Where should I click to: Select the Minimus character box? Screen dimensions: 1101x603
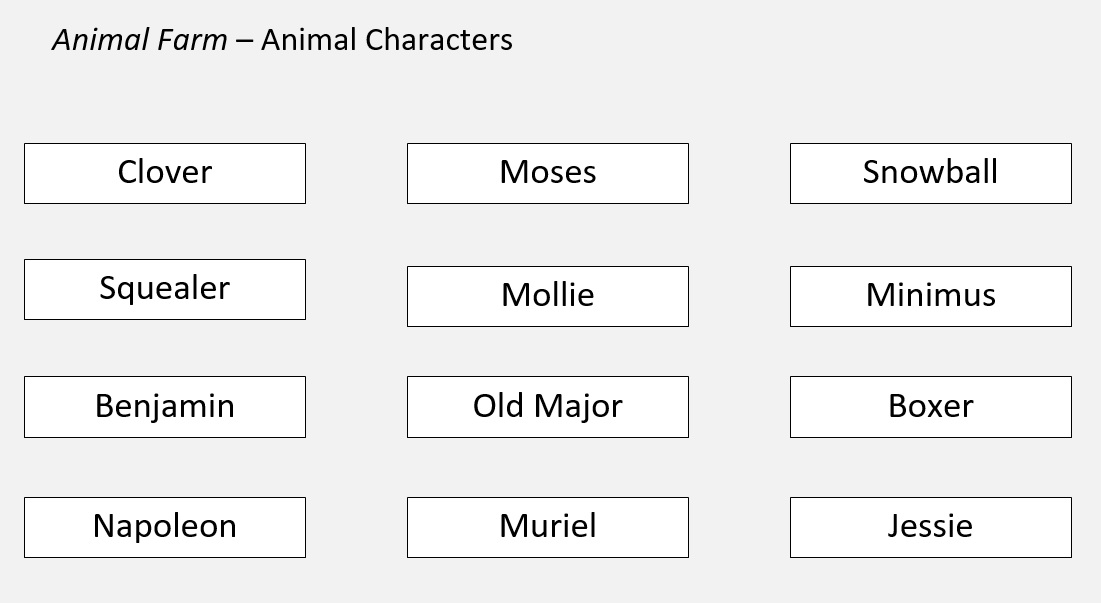point(930,296)
